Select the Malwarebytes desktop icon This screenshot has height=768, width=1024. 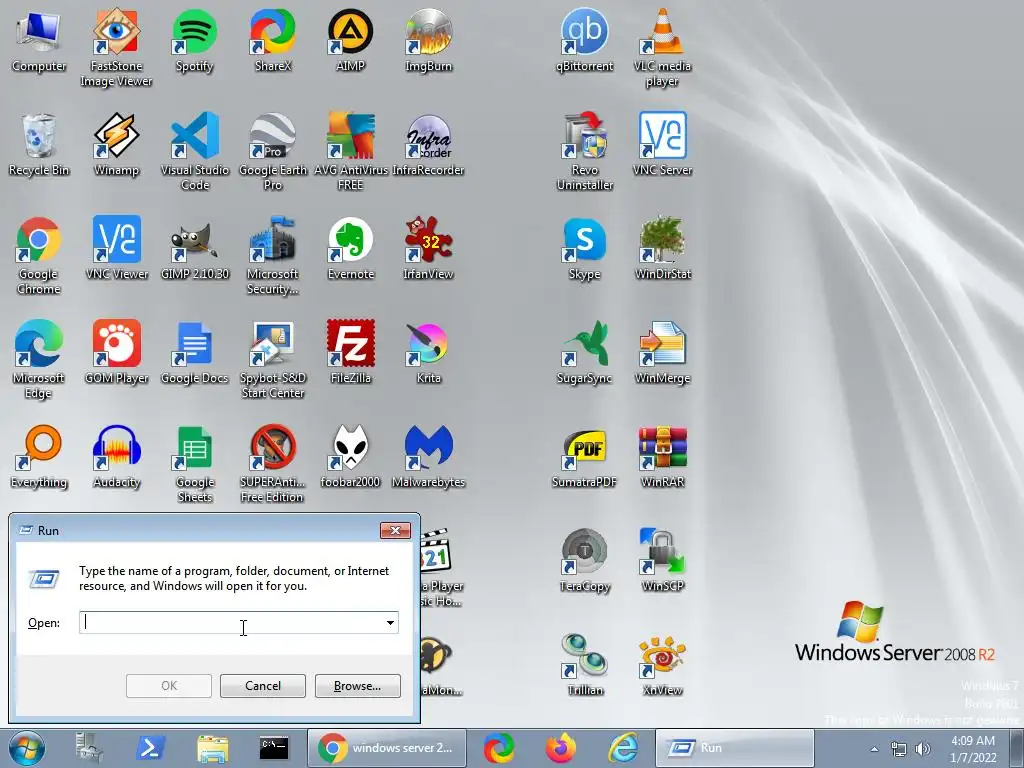tap(428, 456)
